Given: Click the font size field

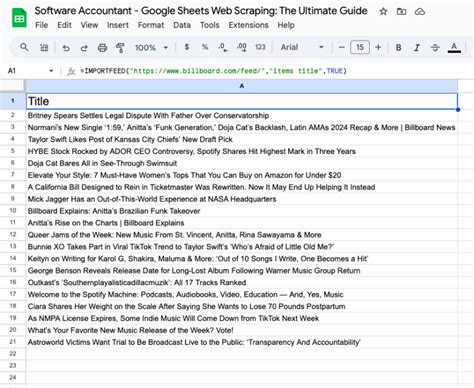Looking at the screenshot, I should [360, 47].
